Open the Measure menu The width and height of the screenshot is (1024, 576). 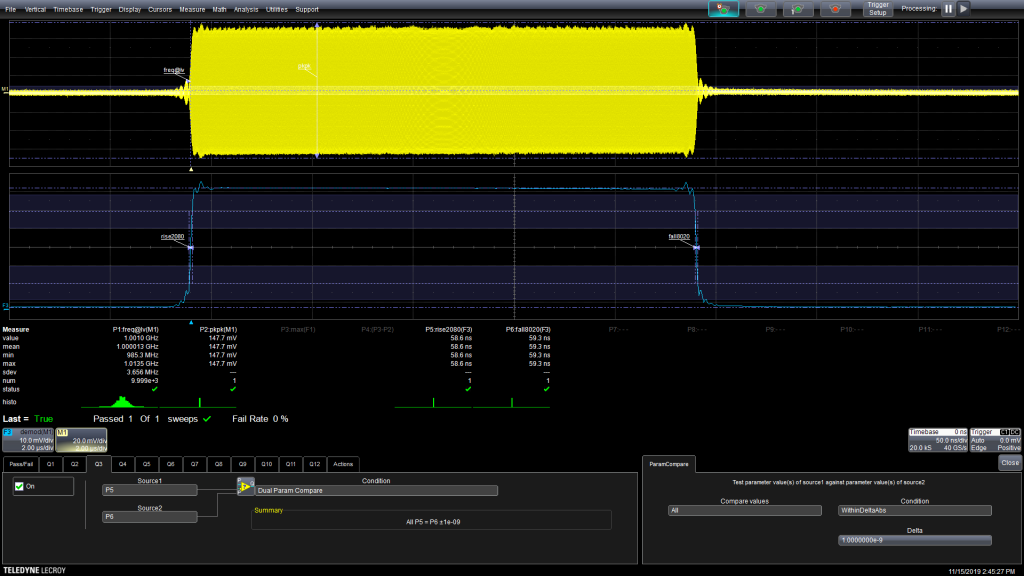192,9
